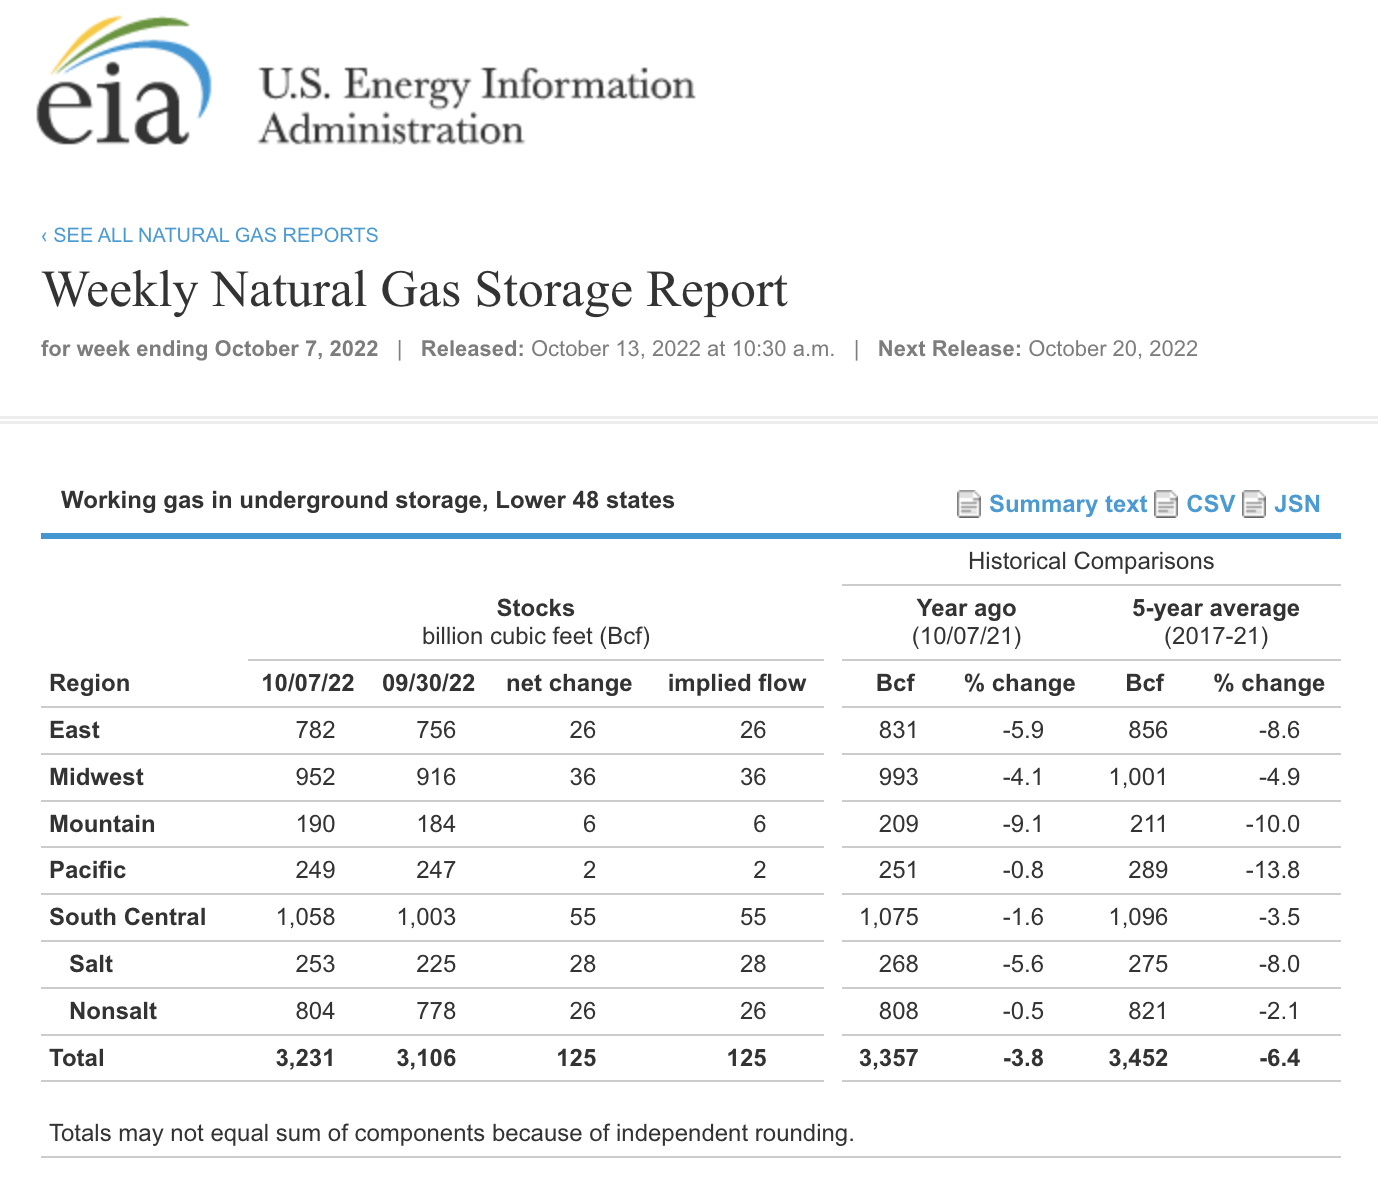This screenshot has height=1184, width=1378.
Task: Click the 10/07/22 column header
Action: pyautogui.click(x=308, y=683)
